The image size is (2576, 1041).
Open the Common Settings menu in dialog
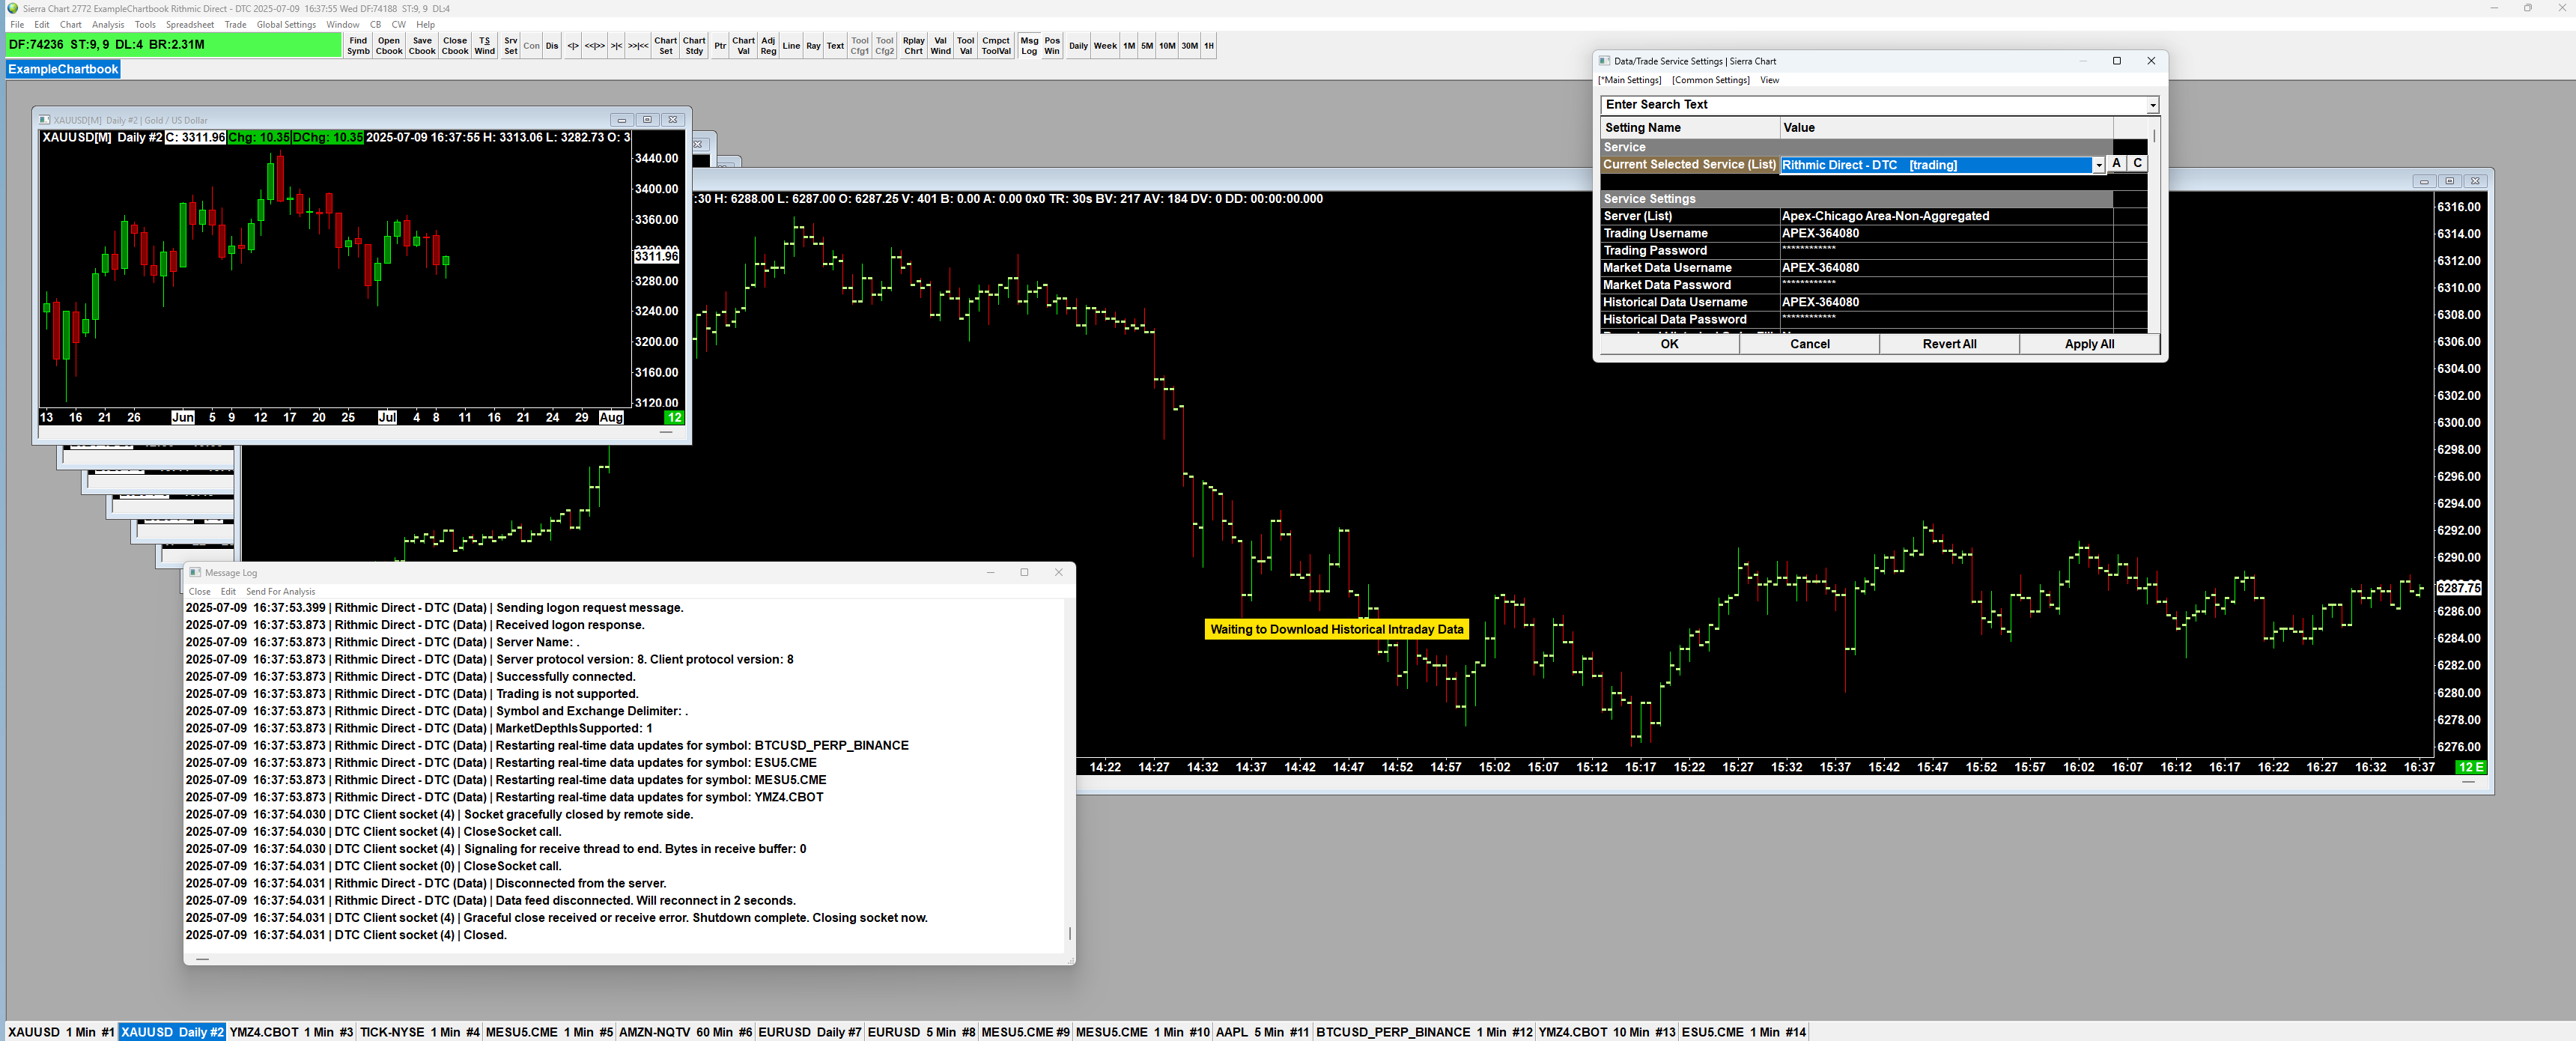click(x=1710, y=80)
